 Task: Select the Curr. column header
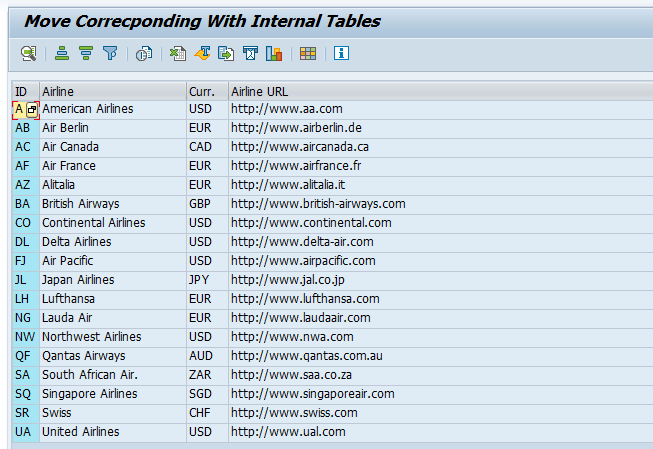(x=207, y=91)
